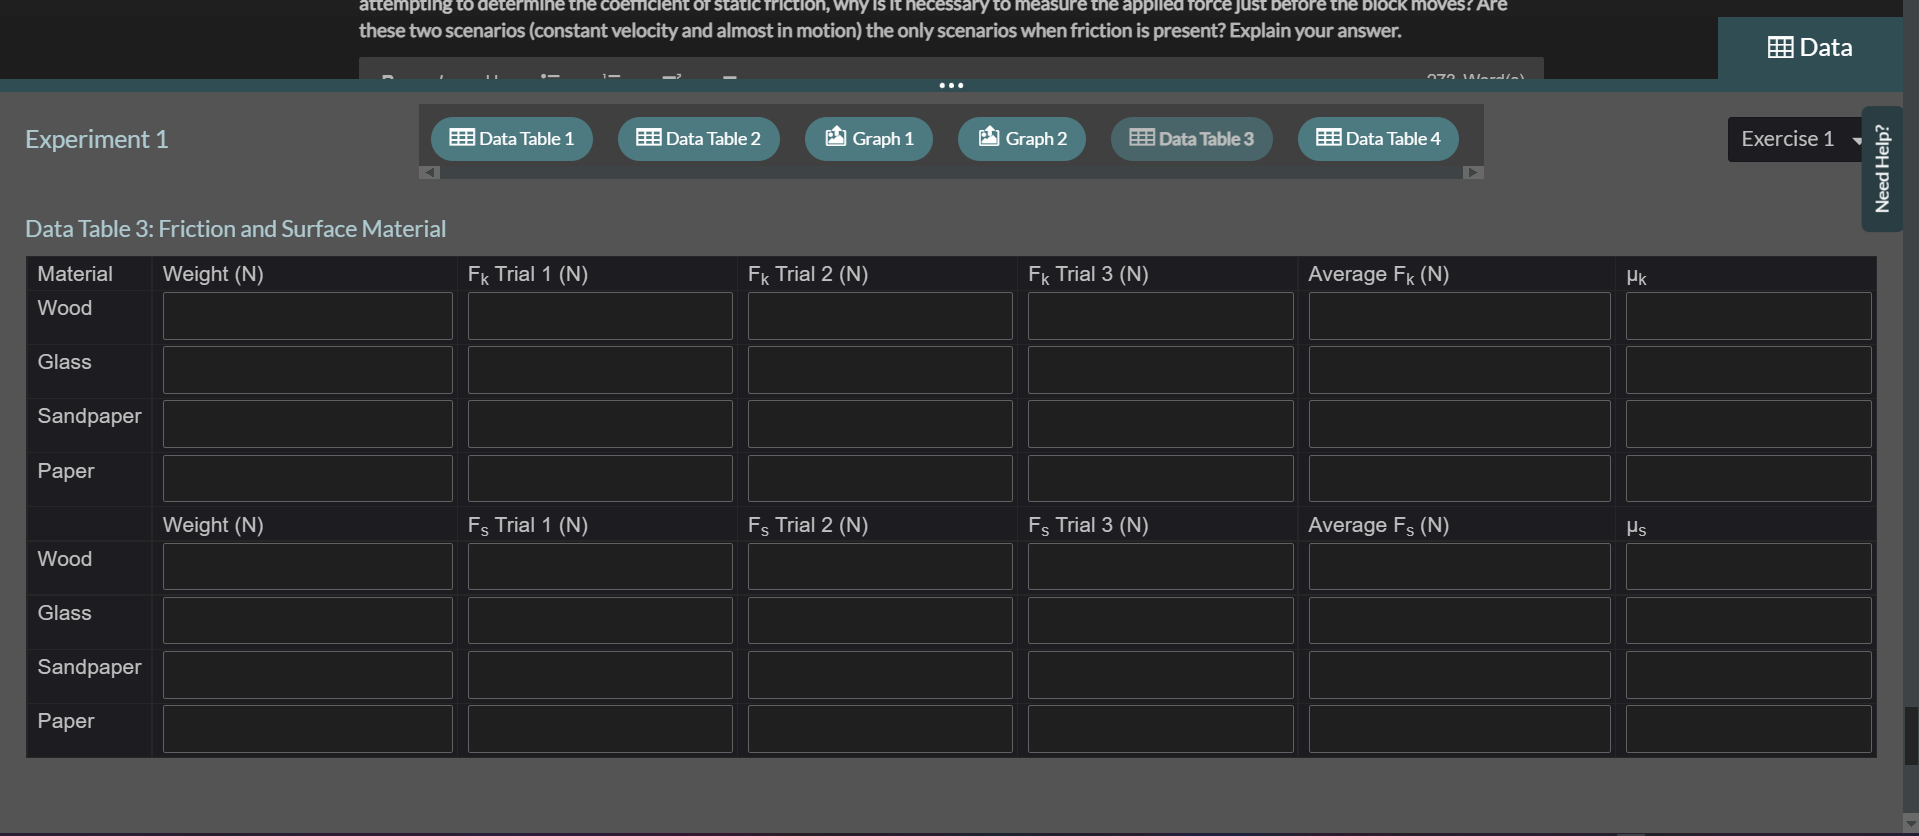Viewport: 1919px width, 836px height.
Task: Click Paper Fs Trial 2 input
Action: (880, 729)
